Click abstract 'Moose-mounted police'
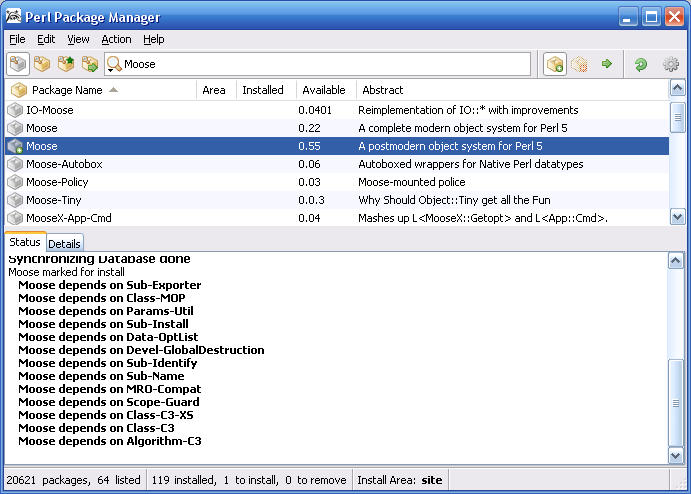691x494 pixels. [412, 182]
